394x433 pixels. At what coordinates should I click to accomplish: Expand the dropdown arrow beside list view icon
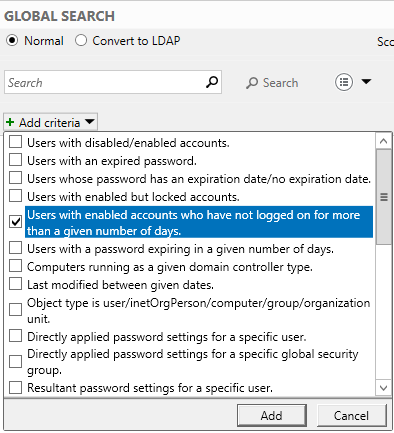click(x=366, y=82)
